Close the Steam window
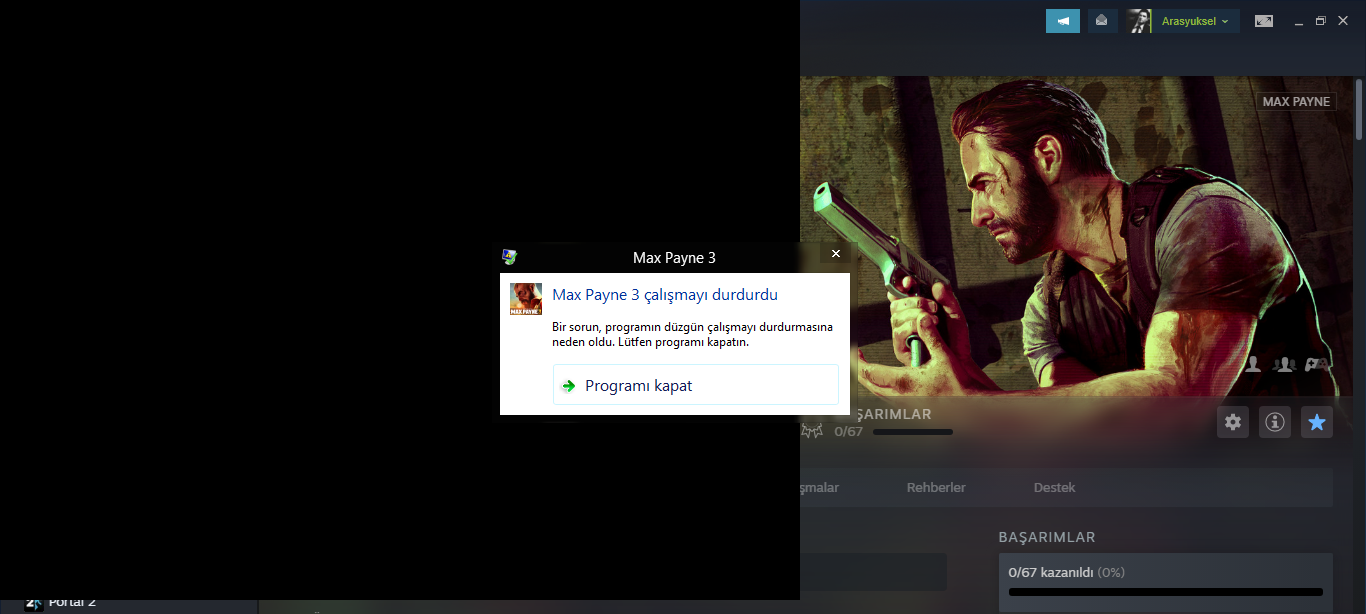 tap(1343, 21)
